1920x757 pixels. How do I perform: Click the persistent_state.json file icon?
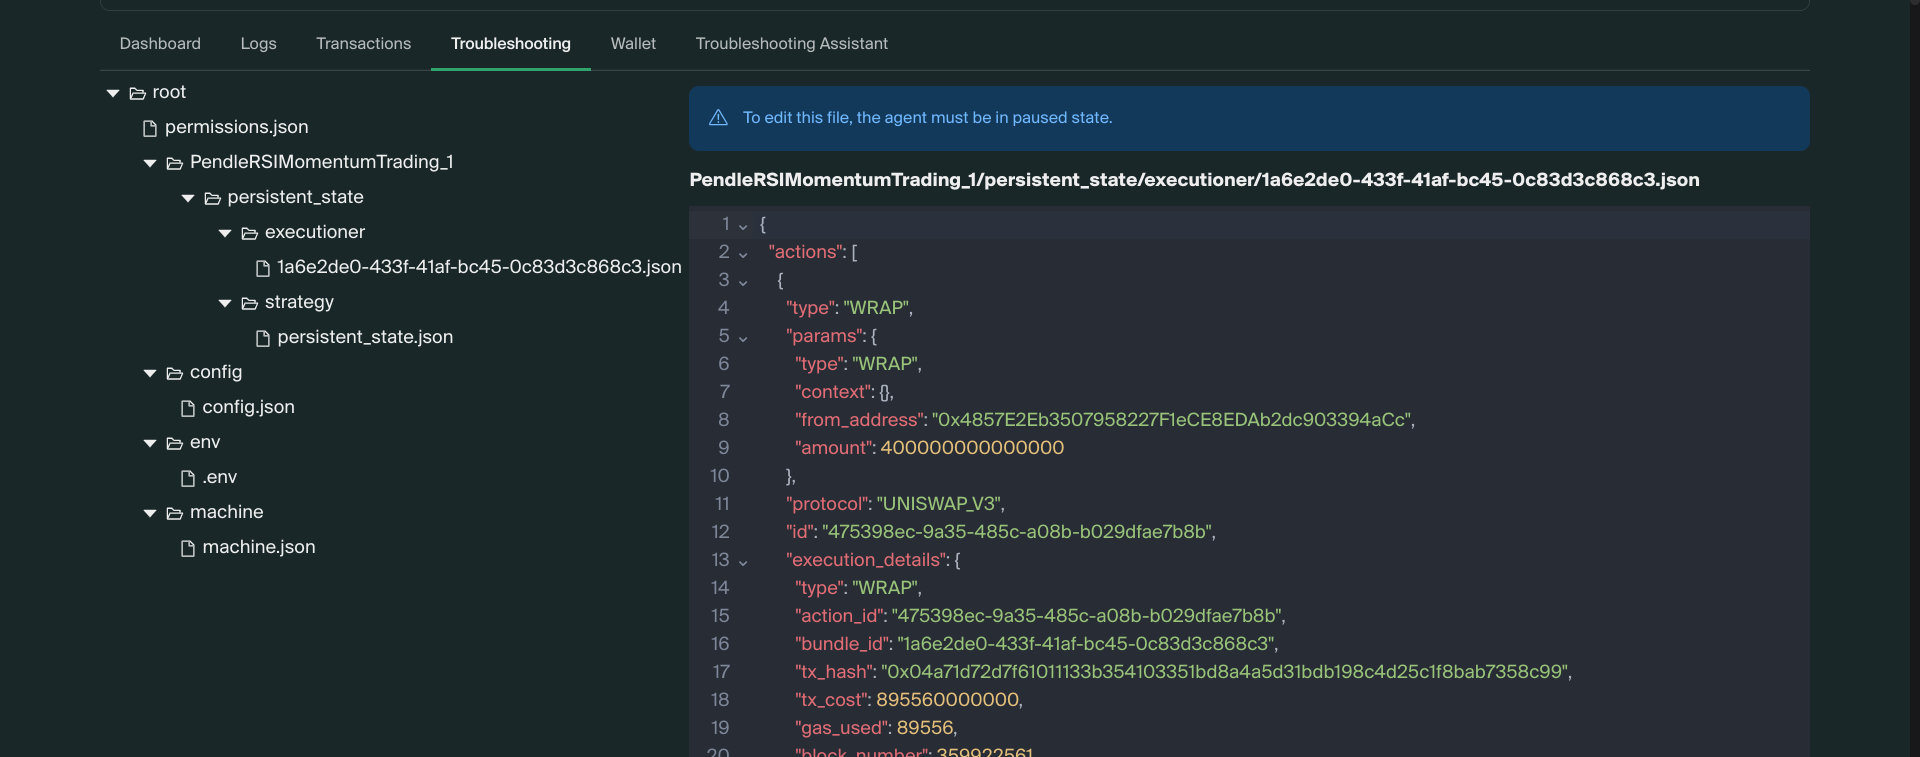263,338
